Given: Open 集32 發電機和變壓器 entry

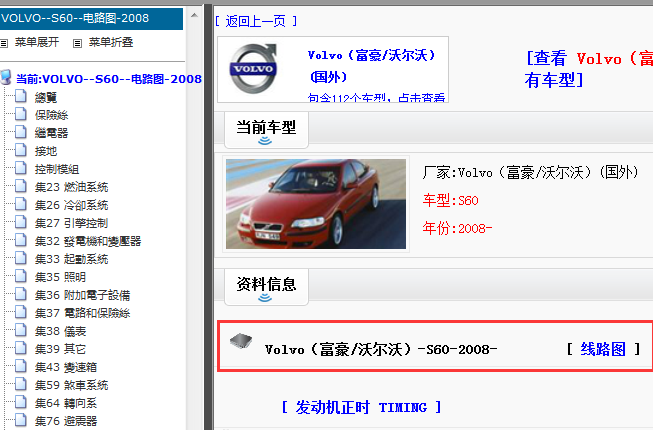Looking at the screenshot, I should (88, 241).
